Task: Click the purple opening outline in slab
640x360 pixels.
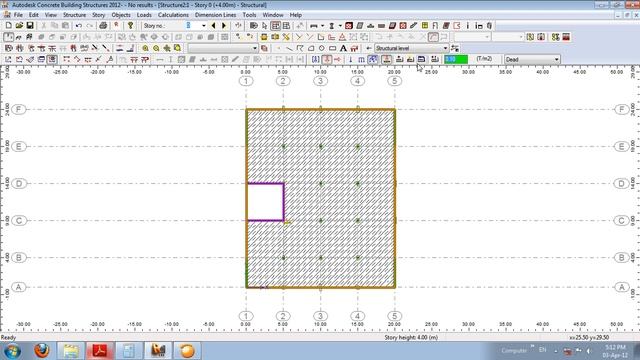Action: pyautogui.click(x=284, y=202)
